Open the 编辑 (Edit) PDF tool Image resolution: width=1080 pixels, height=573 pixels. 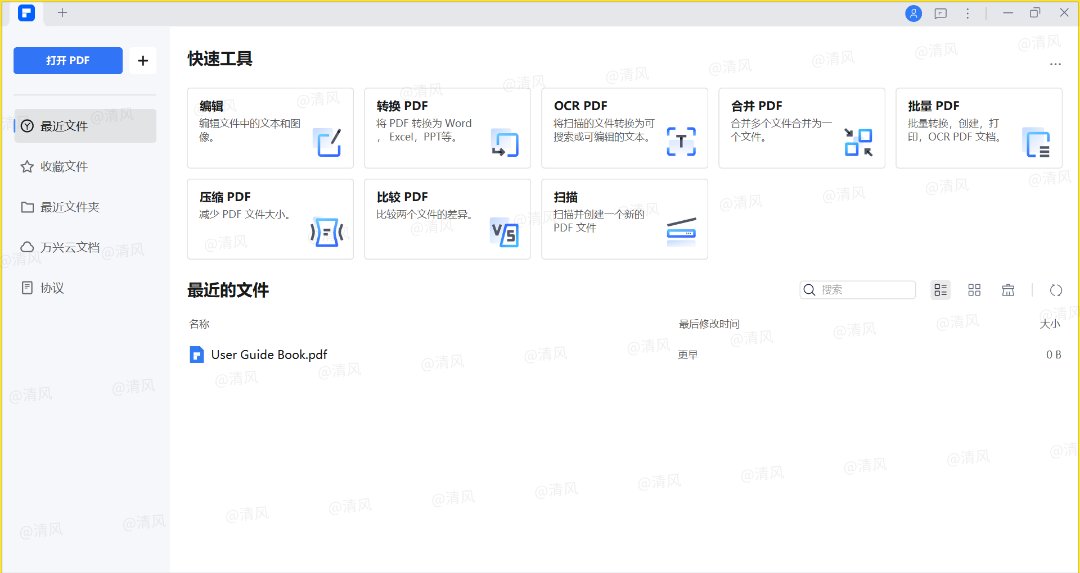click(x=270, y=128)
